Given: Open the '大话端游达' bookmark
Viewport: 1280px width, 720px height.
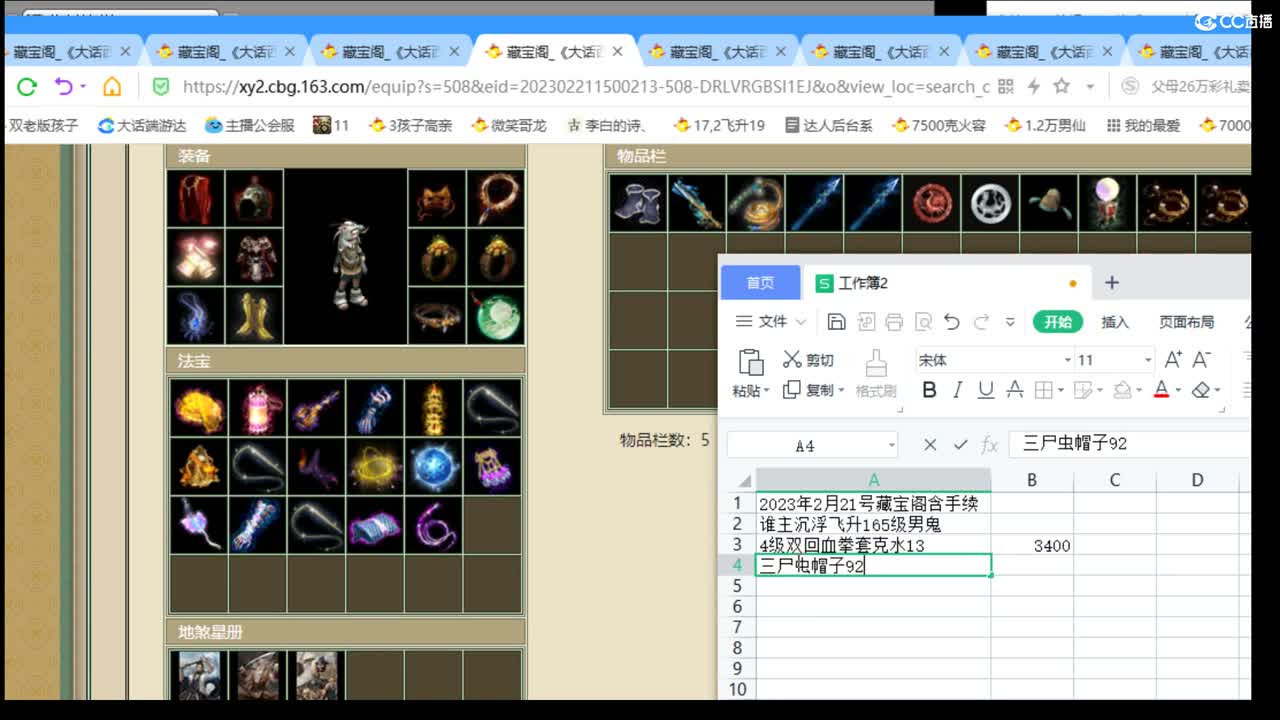Looking at the screenshot, I should click(142, 125).
